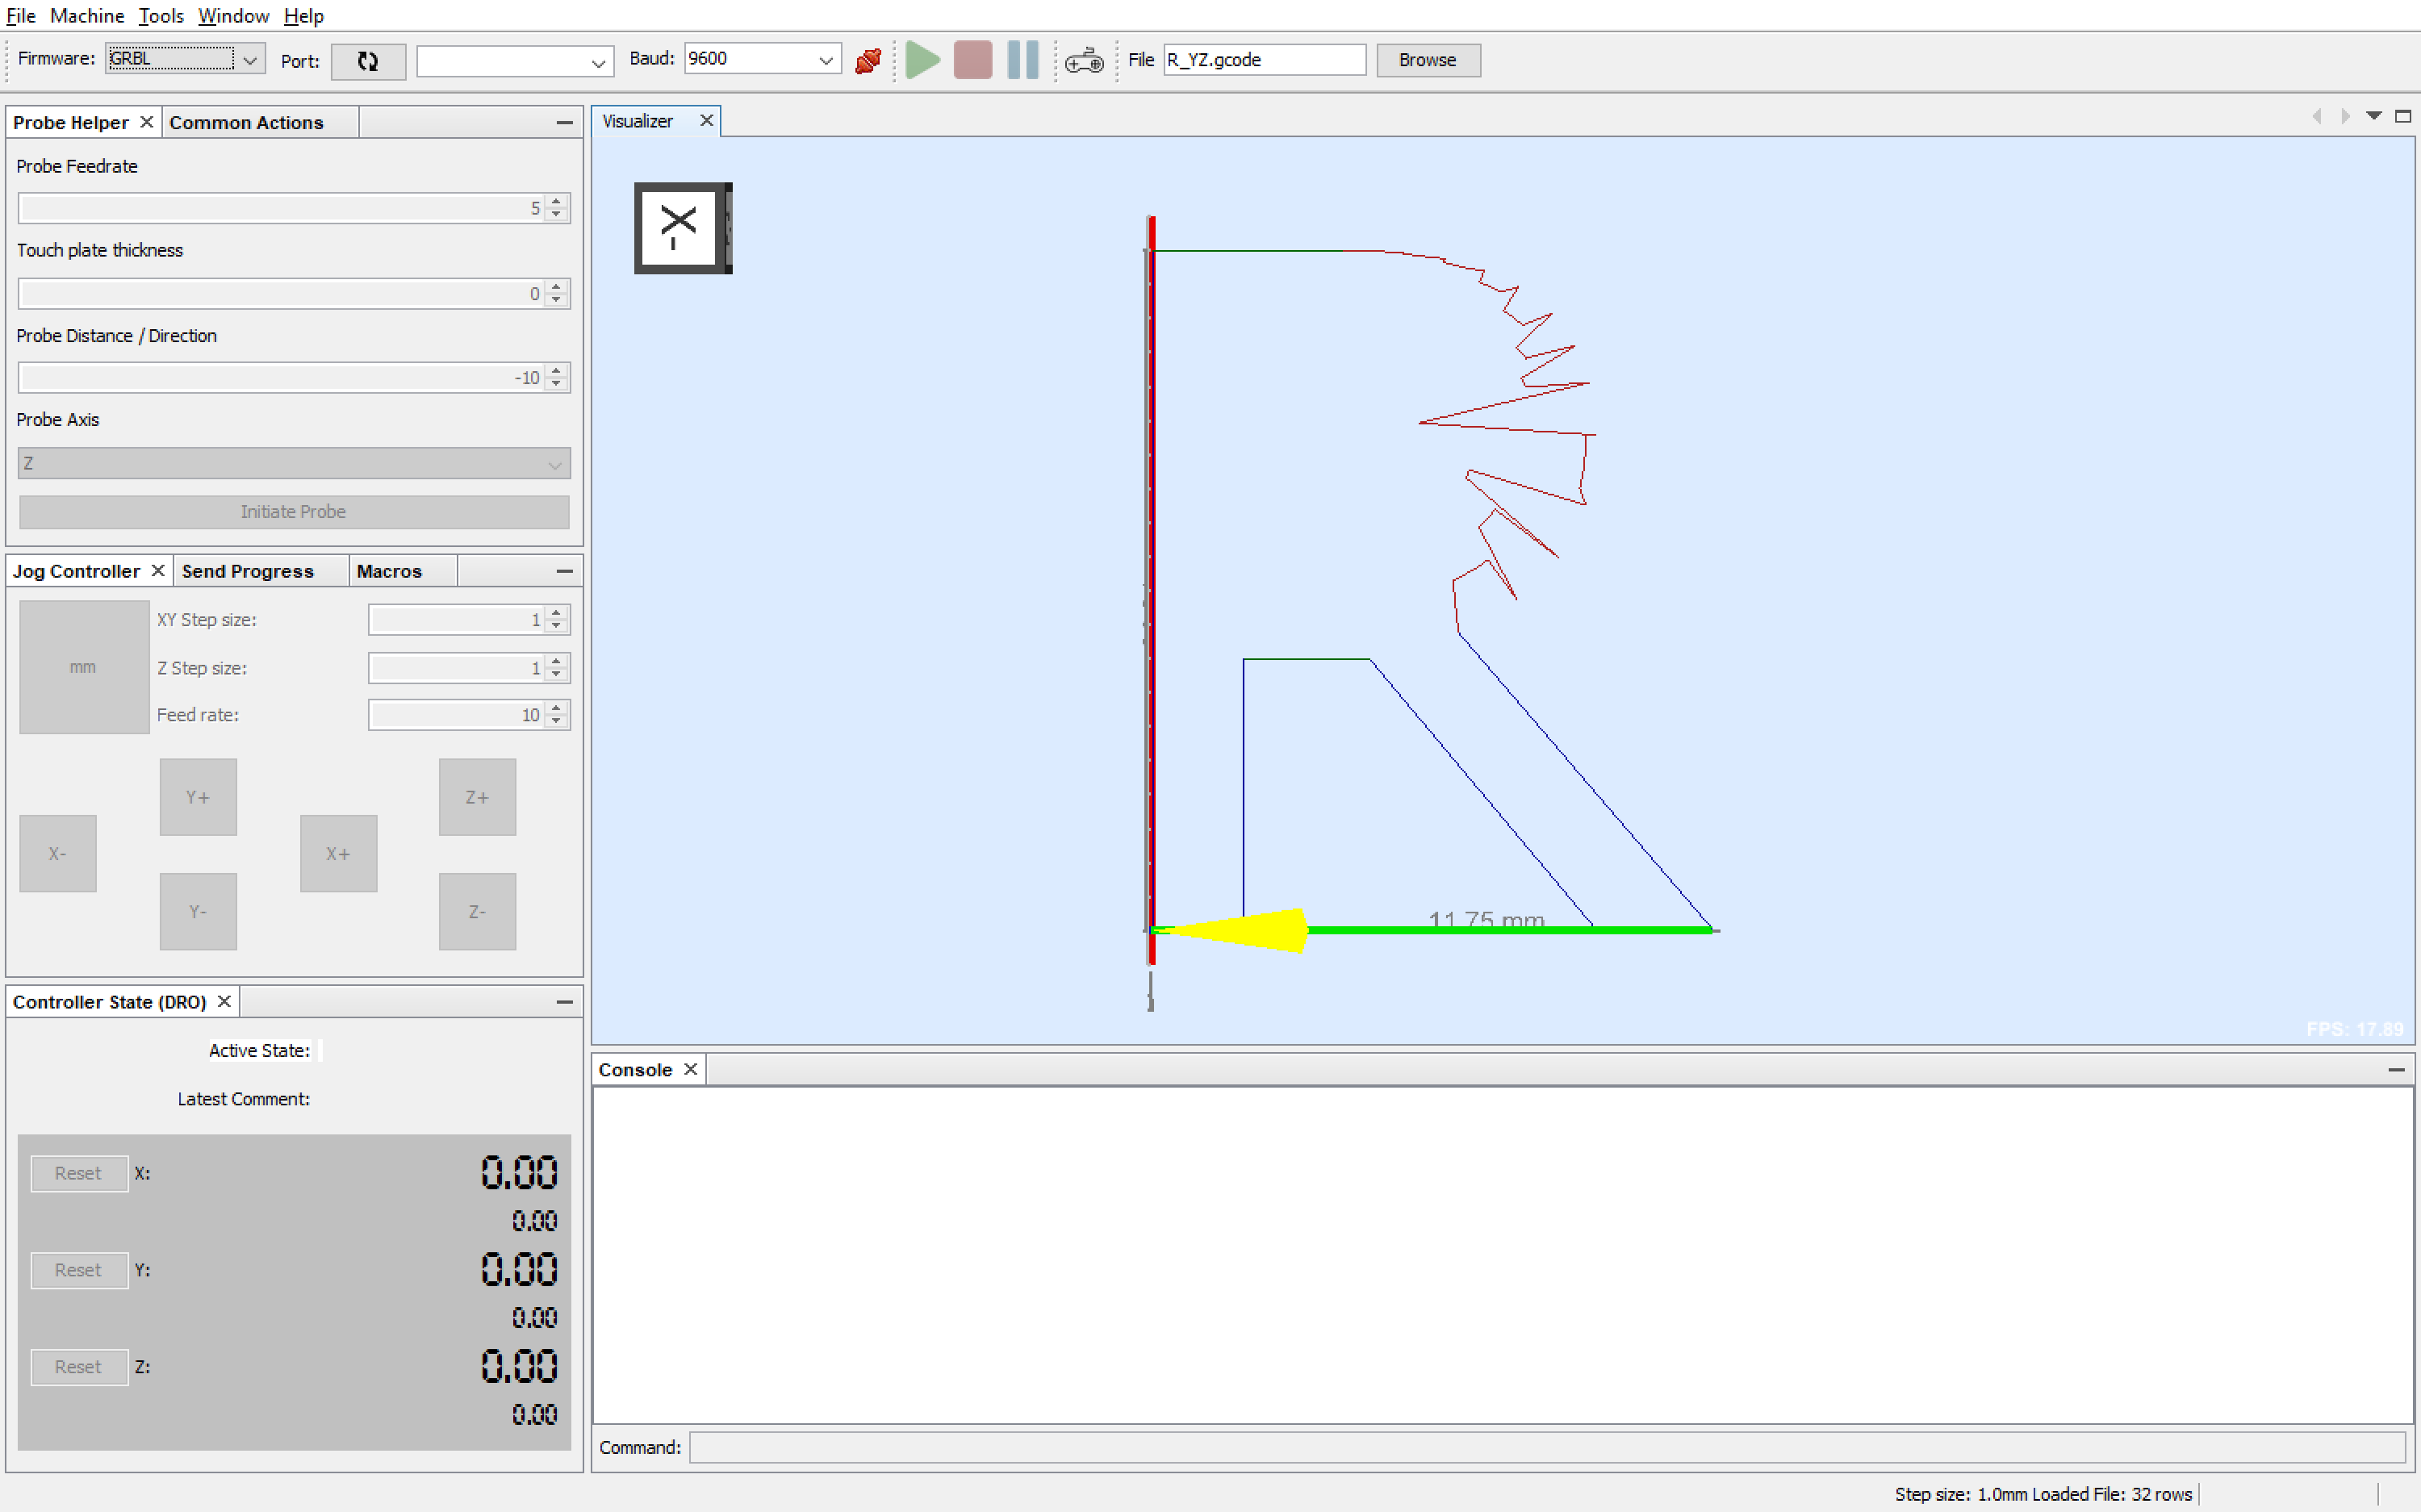This screenshot has width=2421, height=1512.
Task: Click the Probe Feedrate value field
Action: [282, 208]
